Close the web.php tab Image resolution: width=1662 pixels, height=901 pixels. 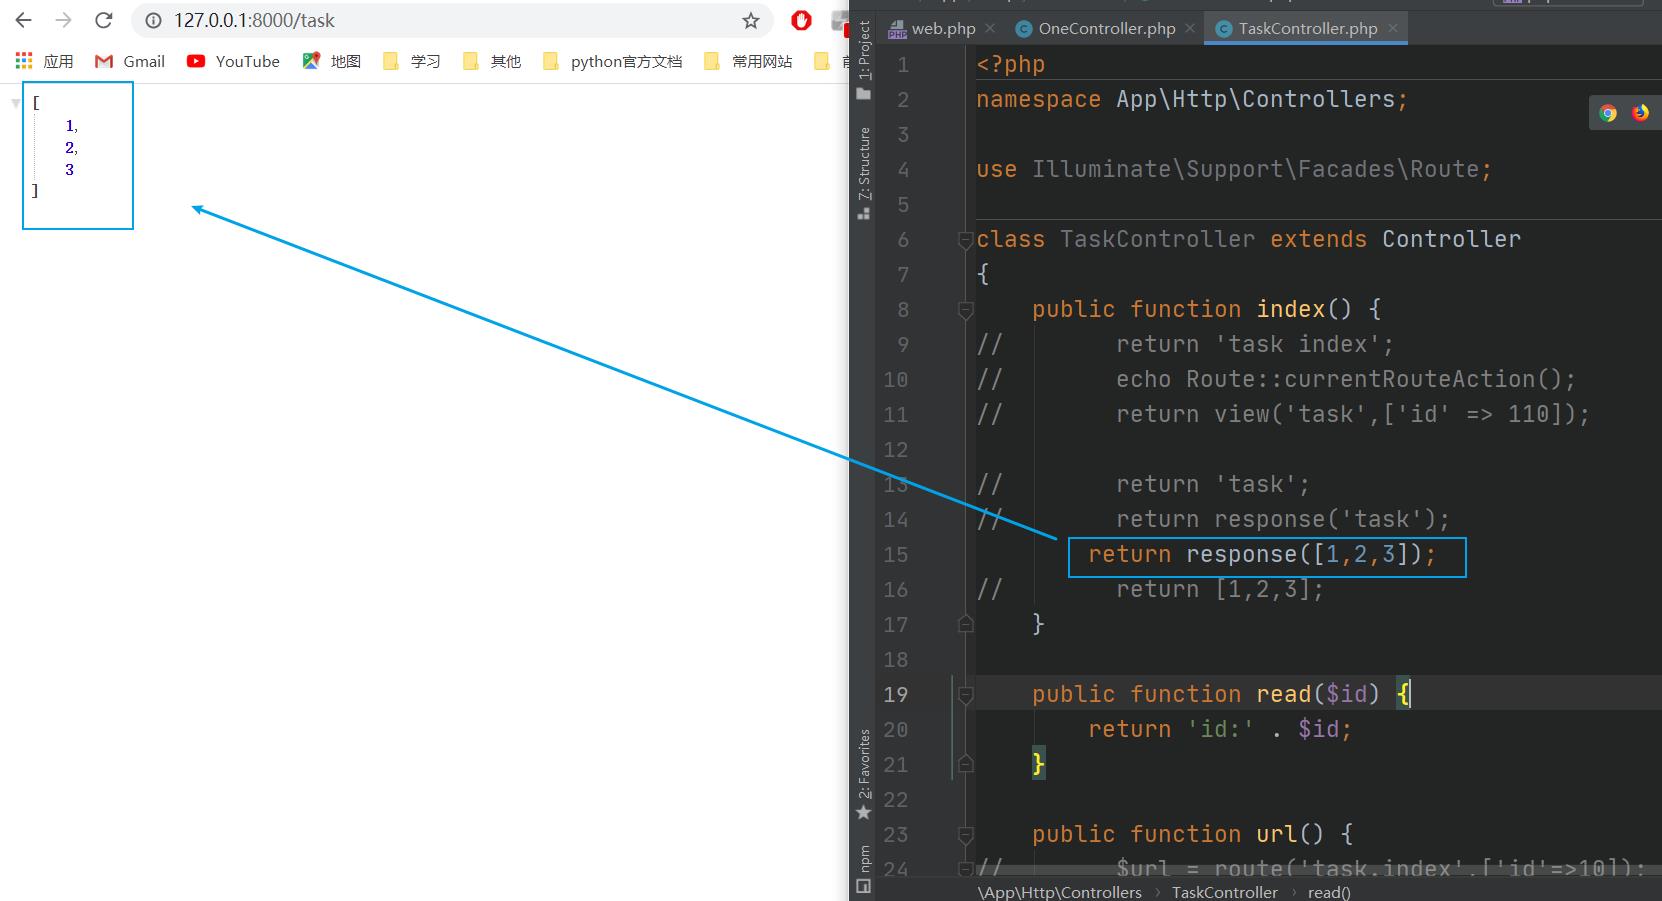[x=990, y=28]
